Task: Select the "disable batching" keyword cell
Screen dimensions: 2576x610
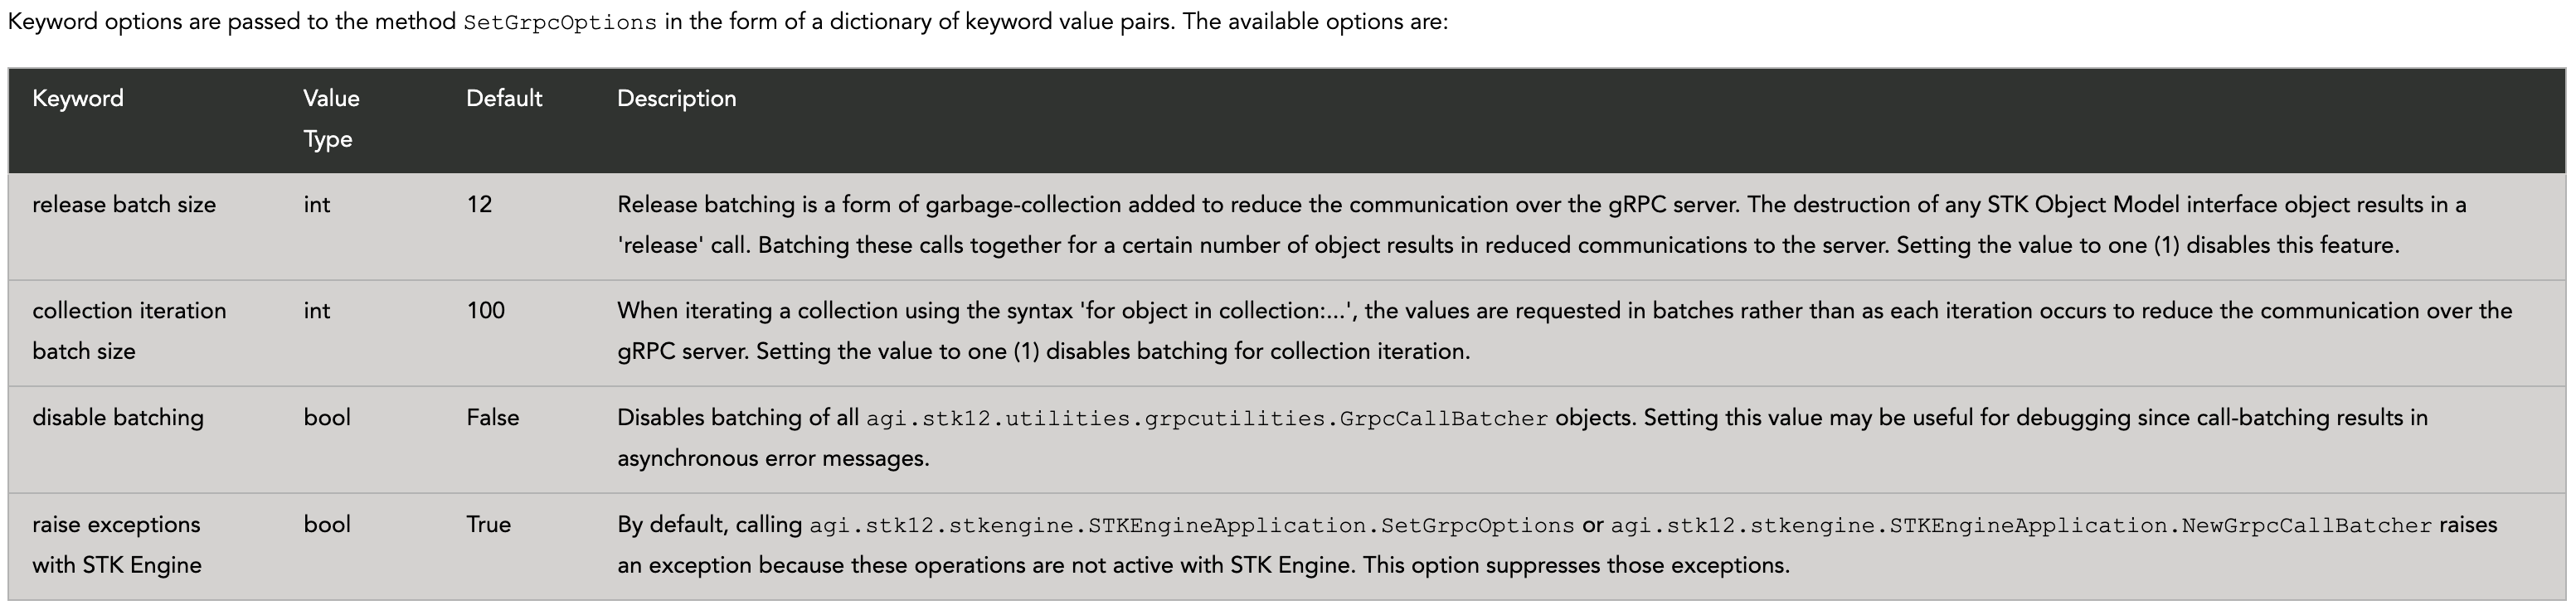Action: tap(118, 418)
